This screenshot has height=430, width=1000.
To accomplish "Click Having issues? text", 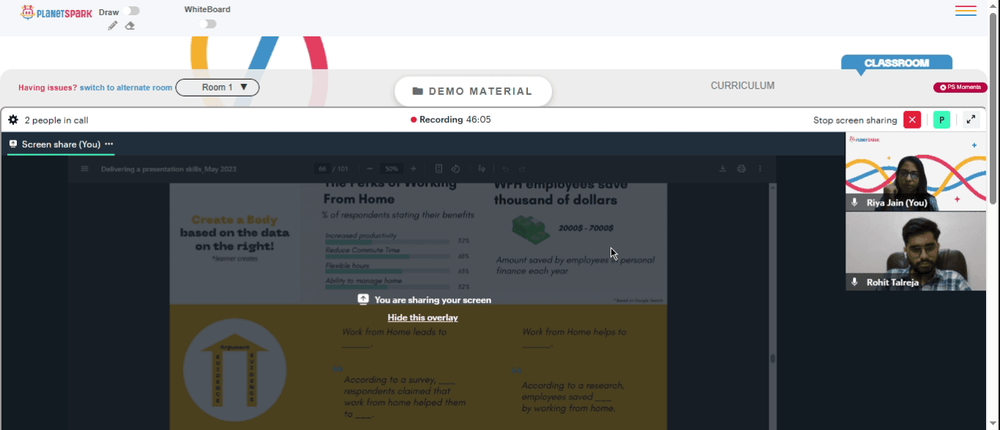I will click(48, 87).
